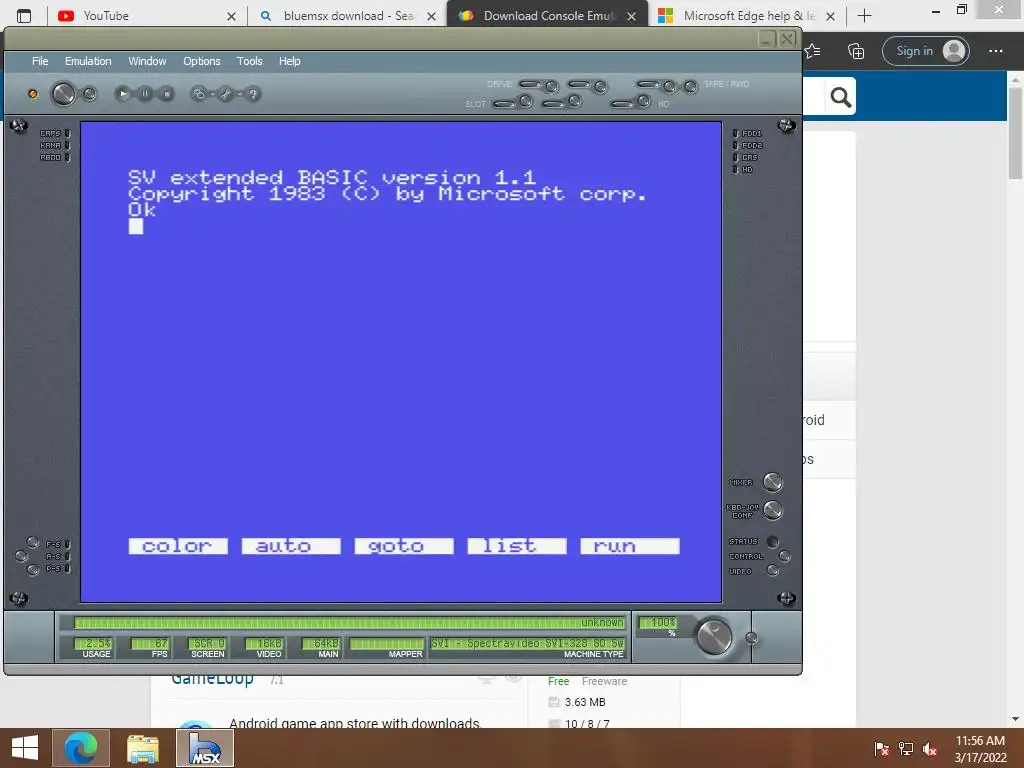Image resolution: width=1024 pixels, height=768 pixels.
Task: Click the Play emulation button
Action: (x=123, y=94)
